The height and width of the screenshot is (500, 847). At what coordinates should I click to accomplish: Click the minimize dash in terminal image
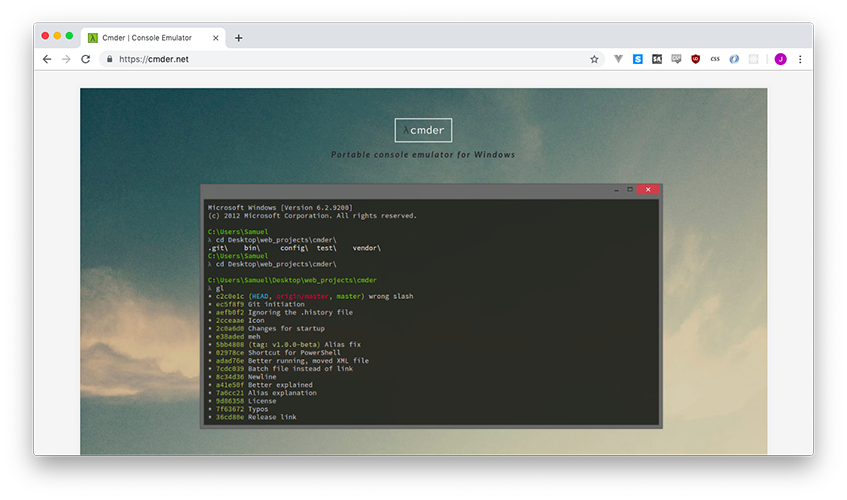coord(616,191)
